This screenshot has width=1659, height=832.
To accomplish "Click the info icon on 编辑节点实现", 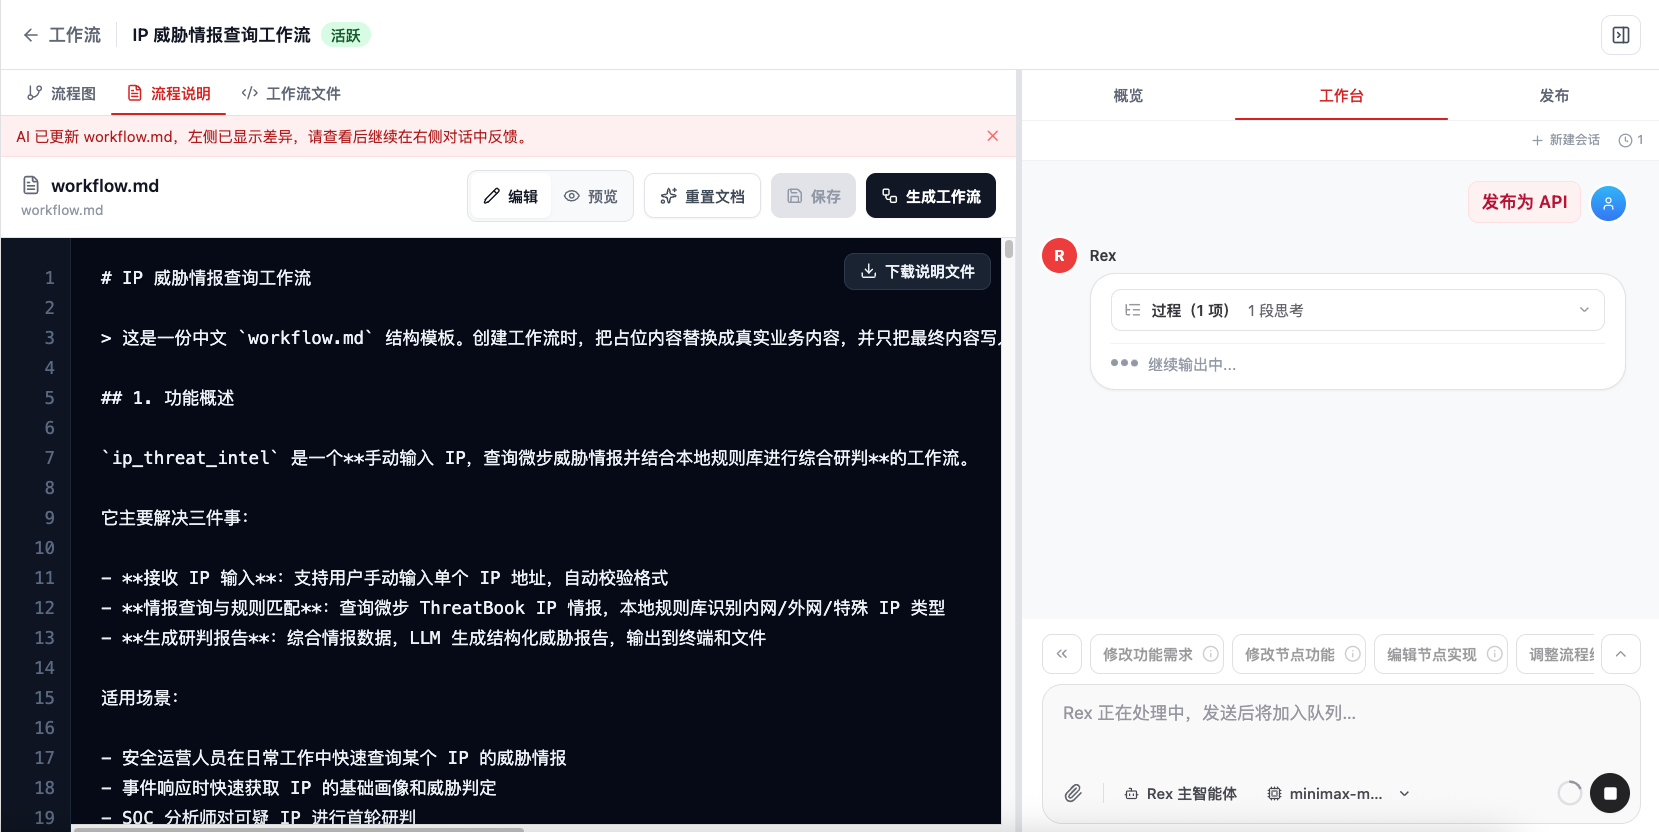I will (x=1495, y=654).
